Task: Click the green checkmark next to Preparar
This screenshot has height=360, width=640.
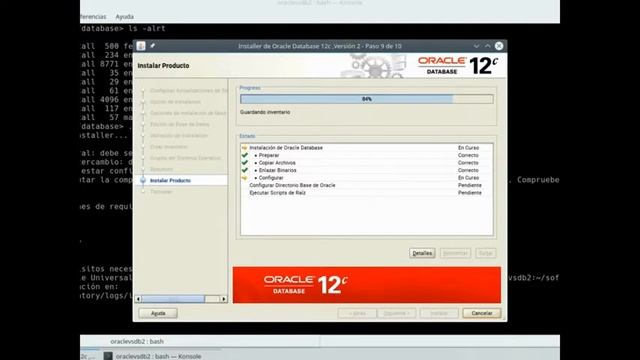Action: tap(244, 155)
